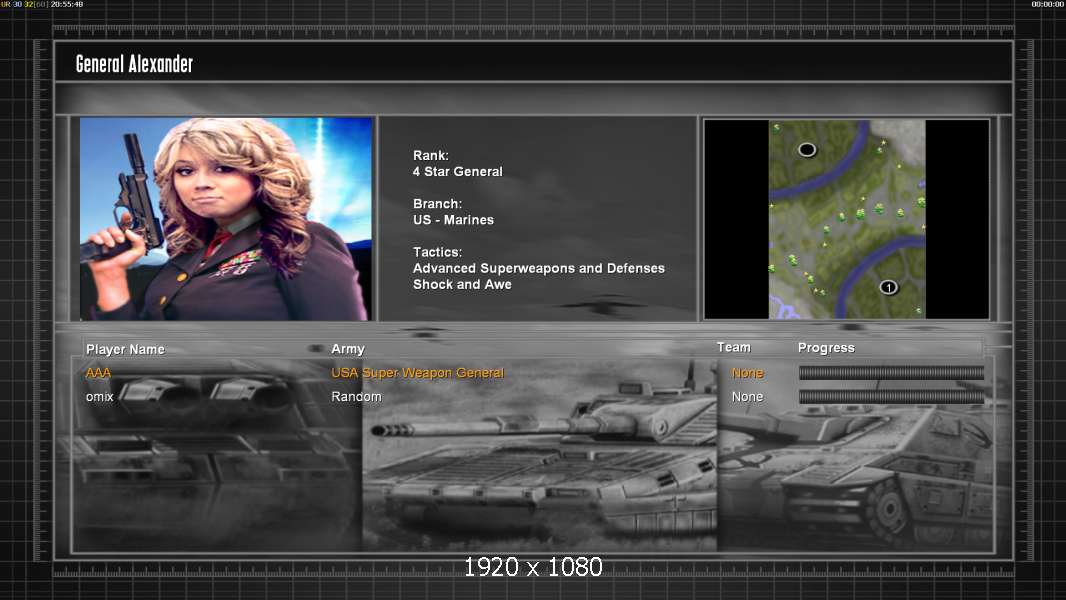1066x600 pixels.
Task: Click the Team column header
Action: [734, 347]
